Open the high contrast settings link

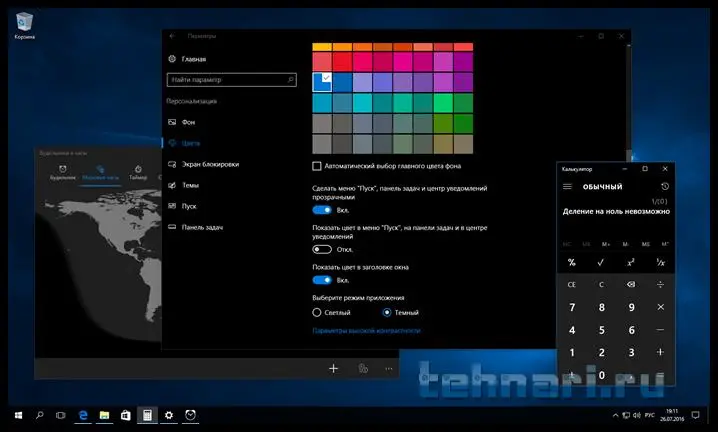click(366, 330)
